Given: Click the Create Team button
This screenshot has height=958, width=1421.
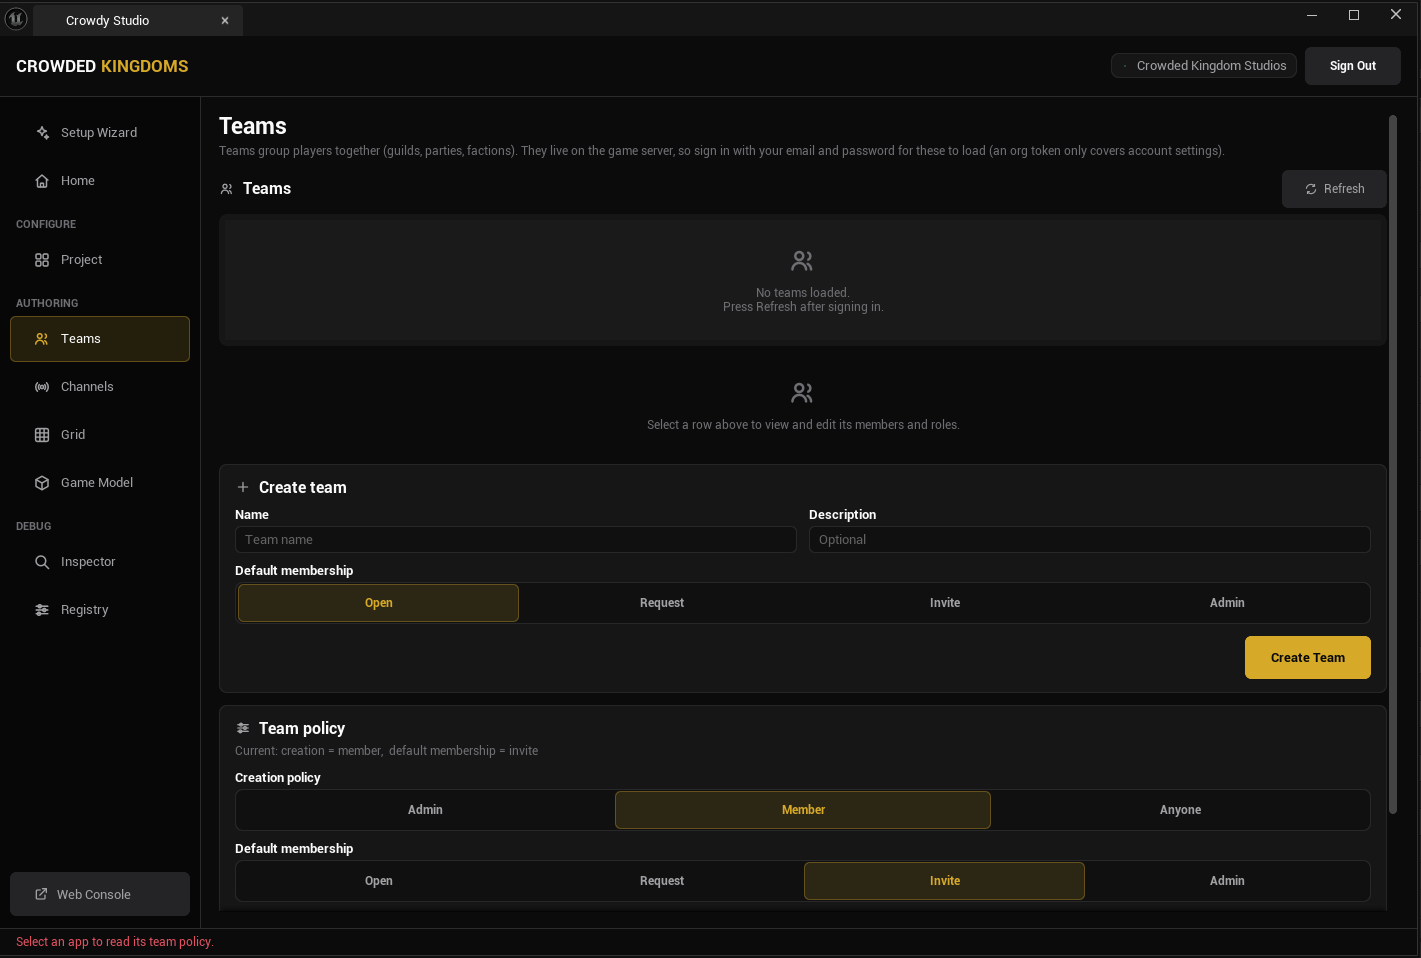Looking at the screenshot, I should coord(1308,658).
